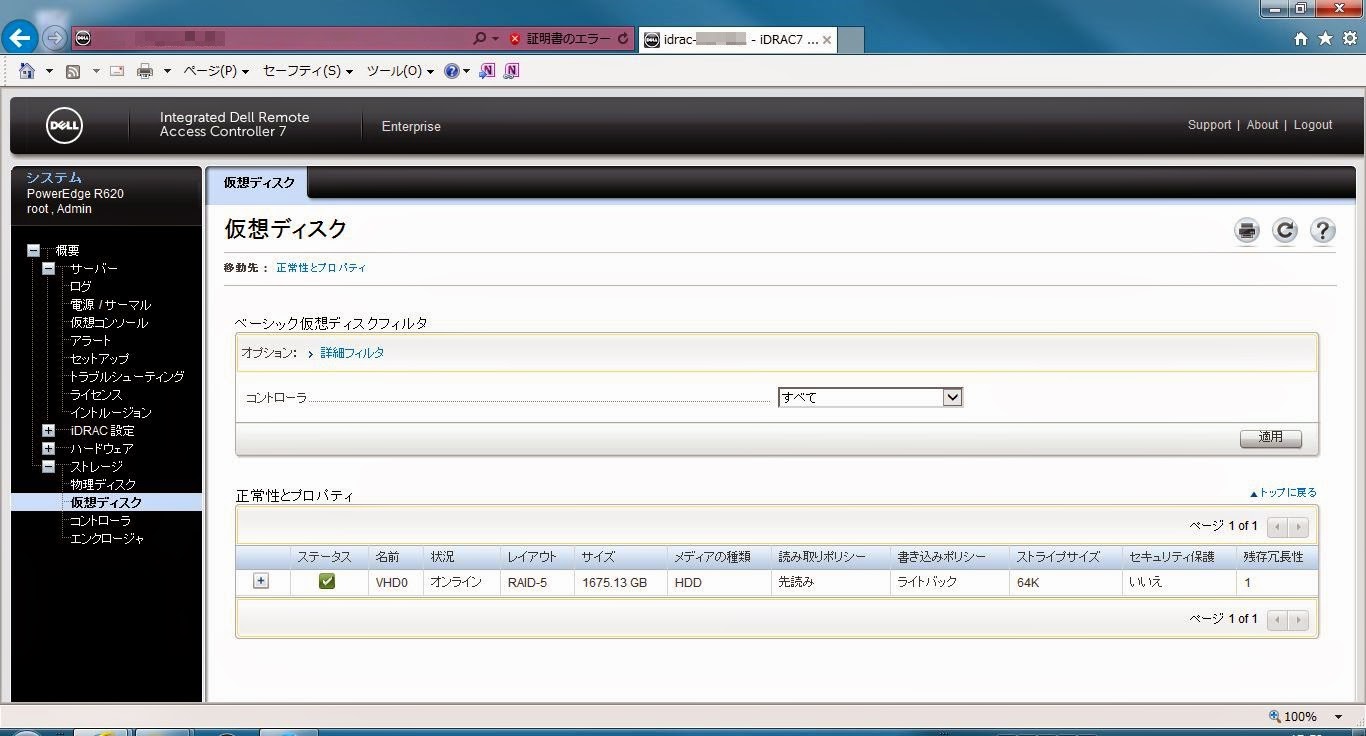
Task: Open 物理ディスク in the tree
Action: click(x=103, y=485)
